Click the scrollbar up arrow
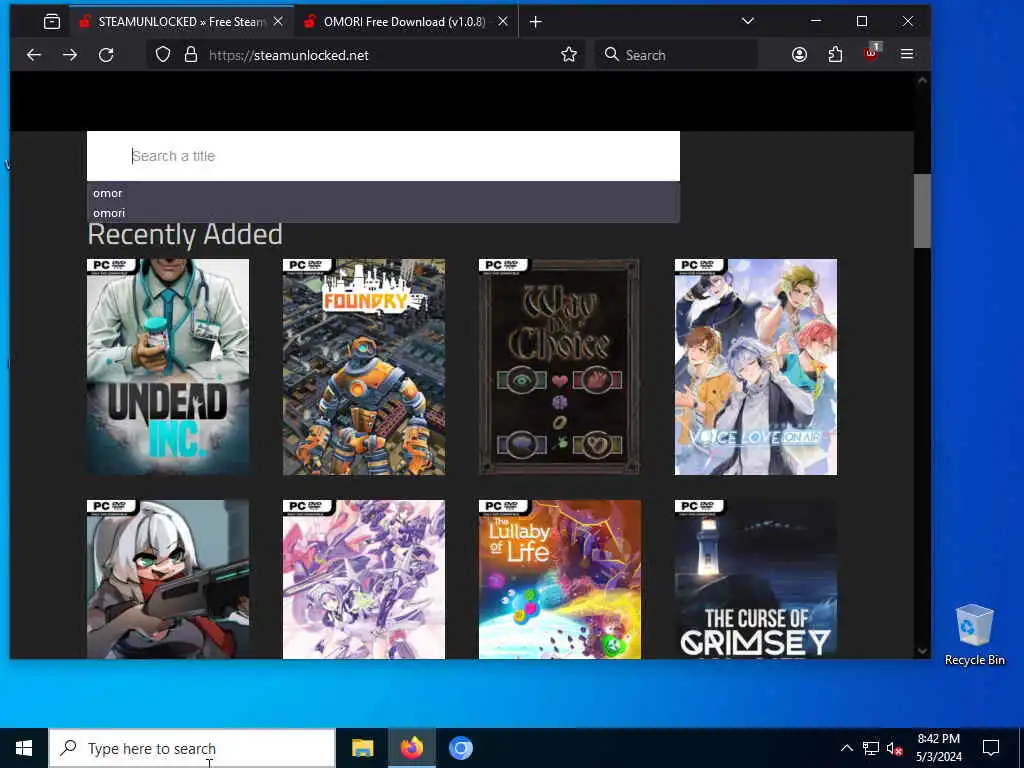Screen dimensions: 1024x768 [922, 80]
